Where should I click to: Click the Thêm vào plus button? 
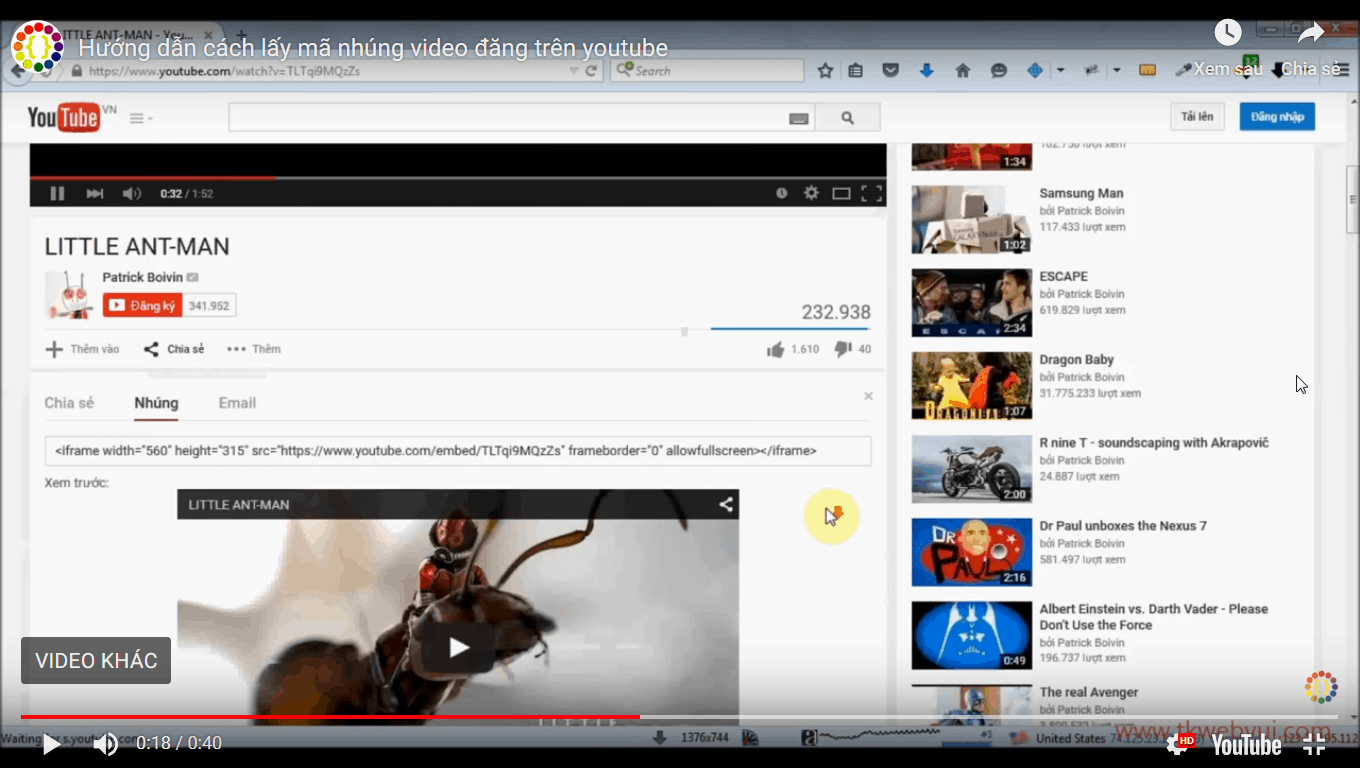[82, 349]
